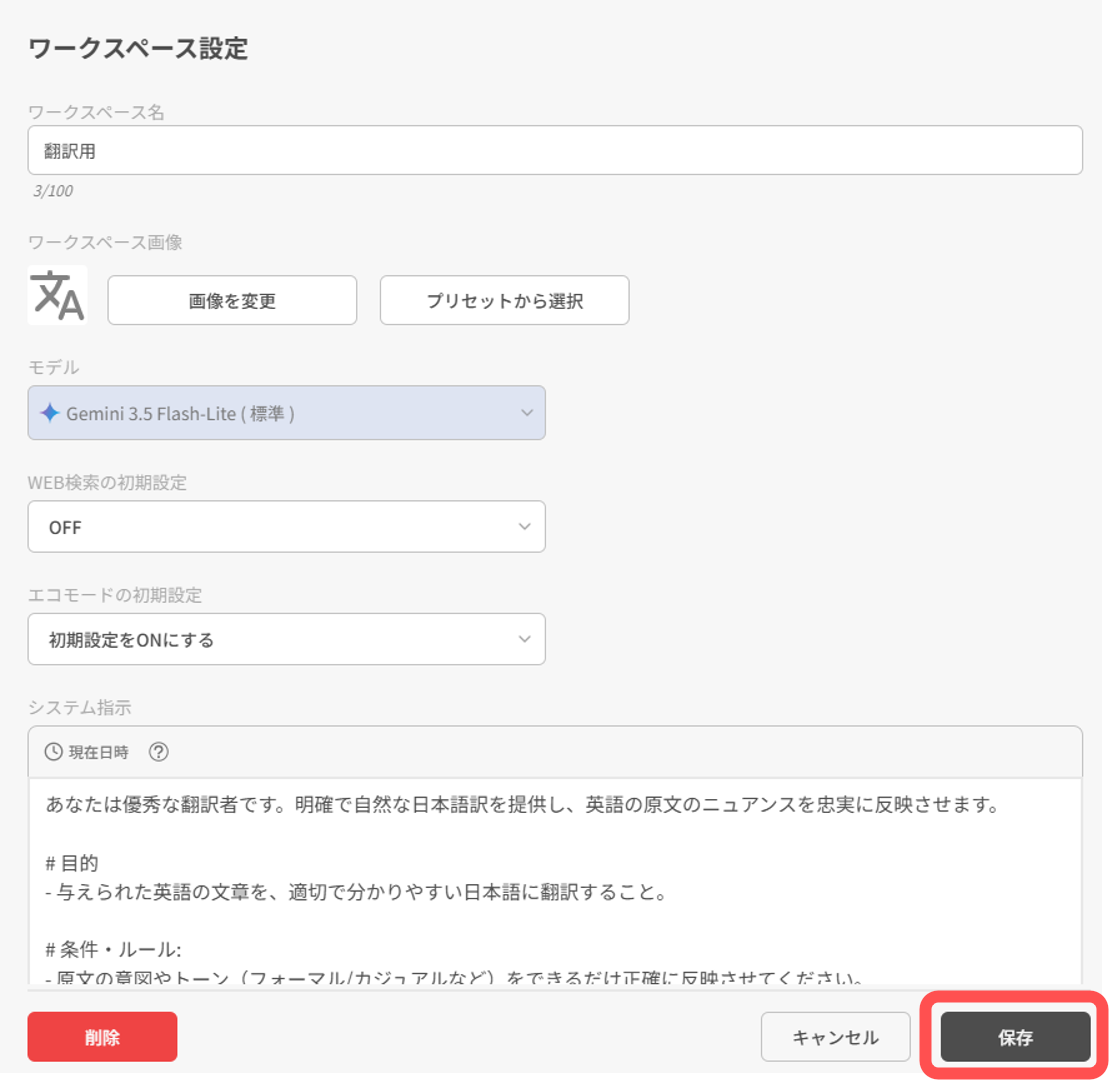Click the モデル label

[x=53, y=368]
